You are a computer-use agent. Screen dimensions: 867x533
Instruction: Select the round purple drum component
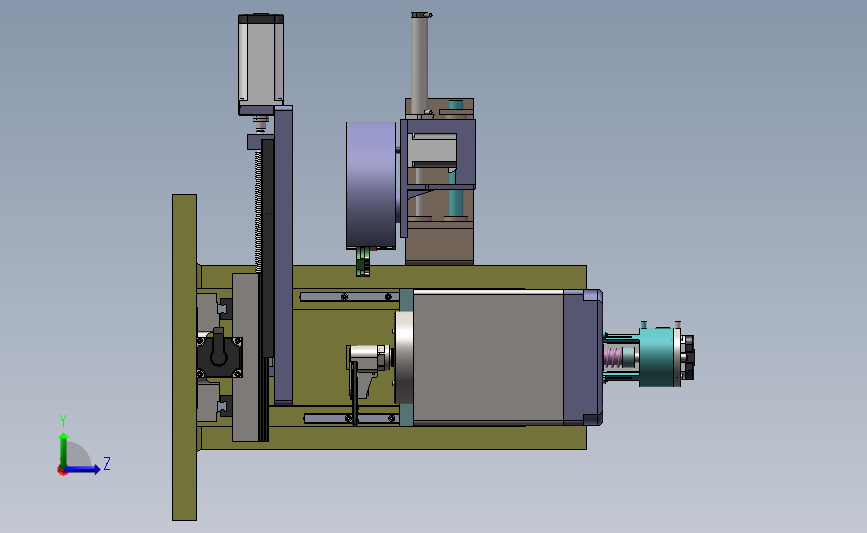[371, 185]
